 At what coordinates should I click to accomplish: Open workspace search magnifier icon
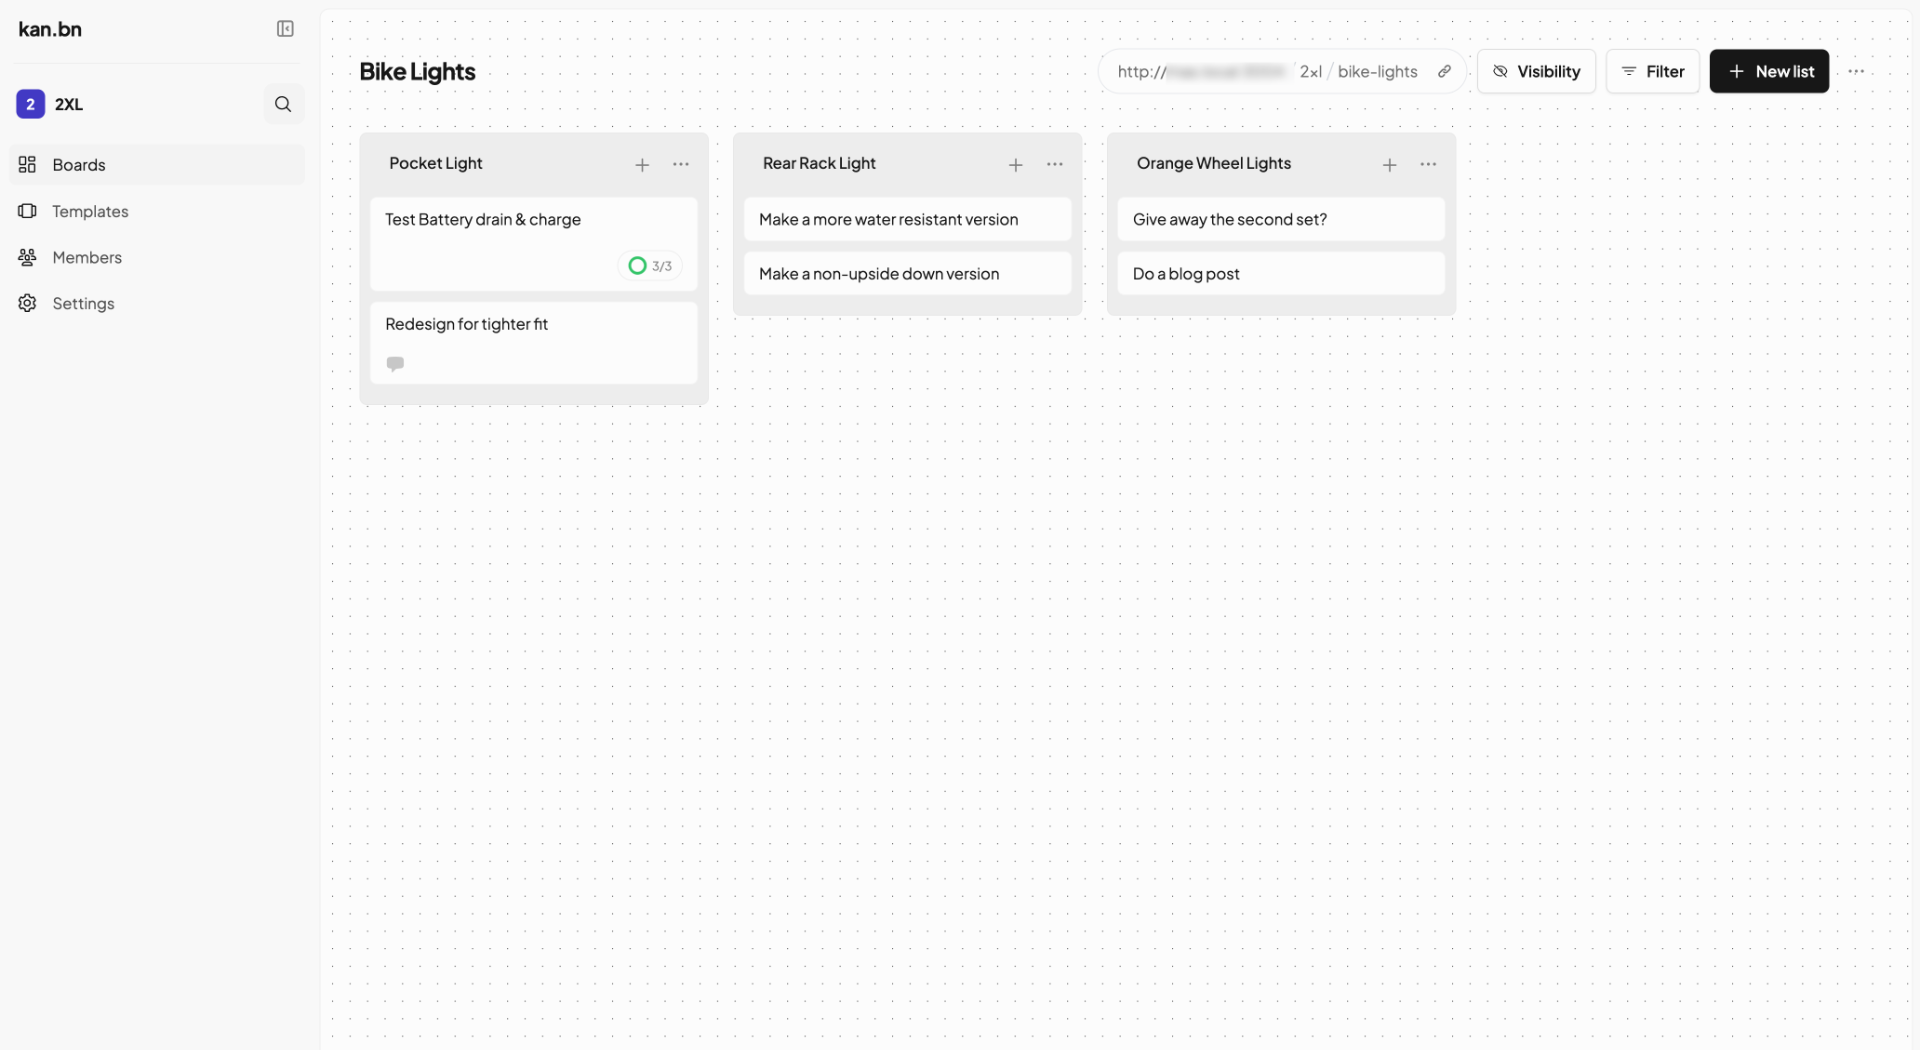[x=283, y=104]
